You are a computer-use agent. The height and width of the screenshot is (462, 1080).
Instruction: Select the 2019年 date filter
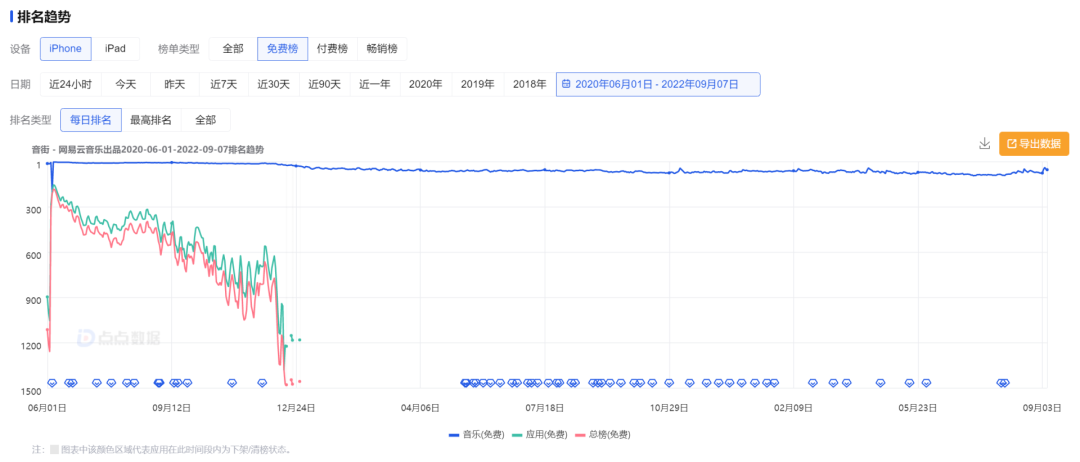pyautogui.click(x=478, y=85)
